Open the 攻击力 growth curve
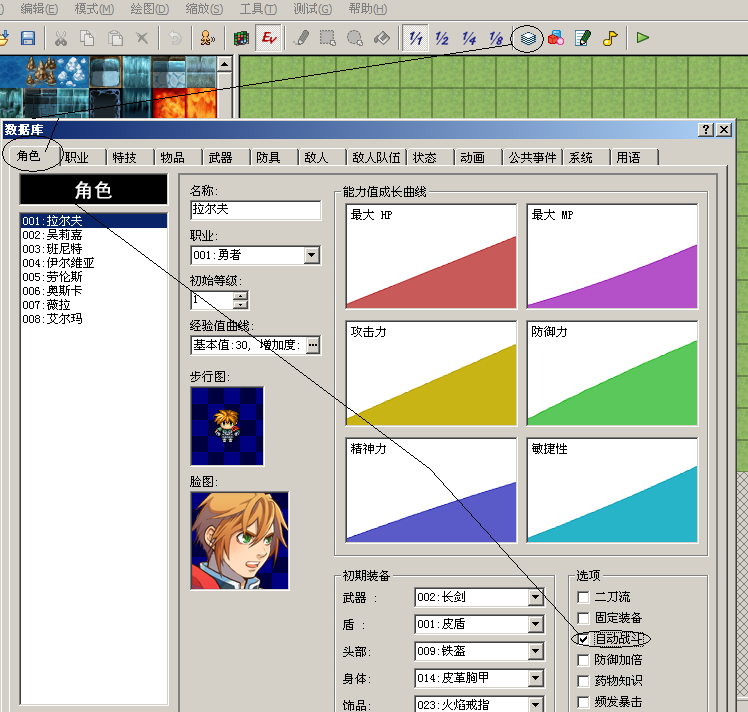 coord(431,373)
